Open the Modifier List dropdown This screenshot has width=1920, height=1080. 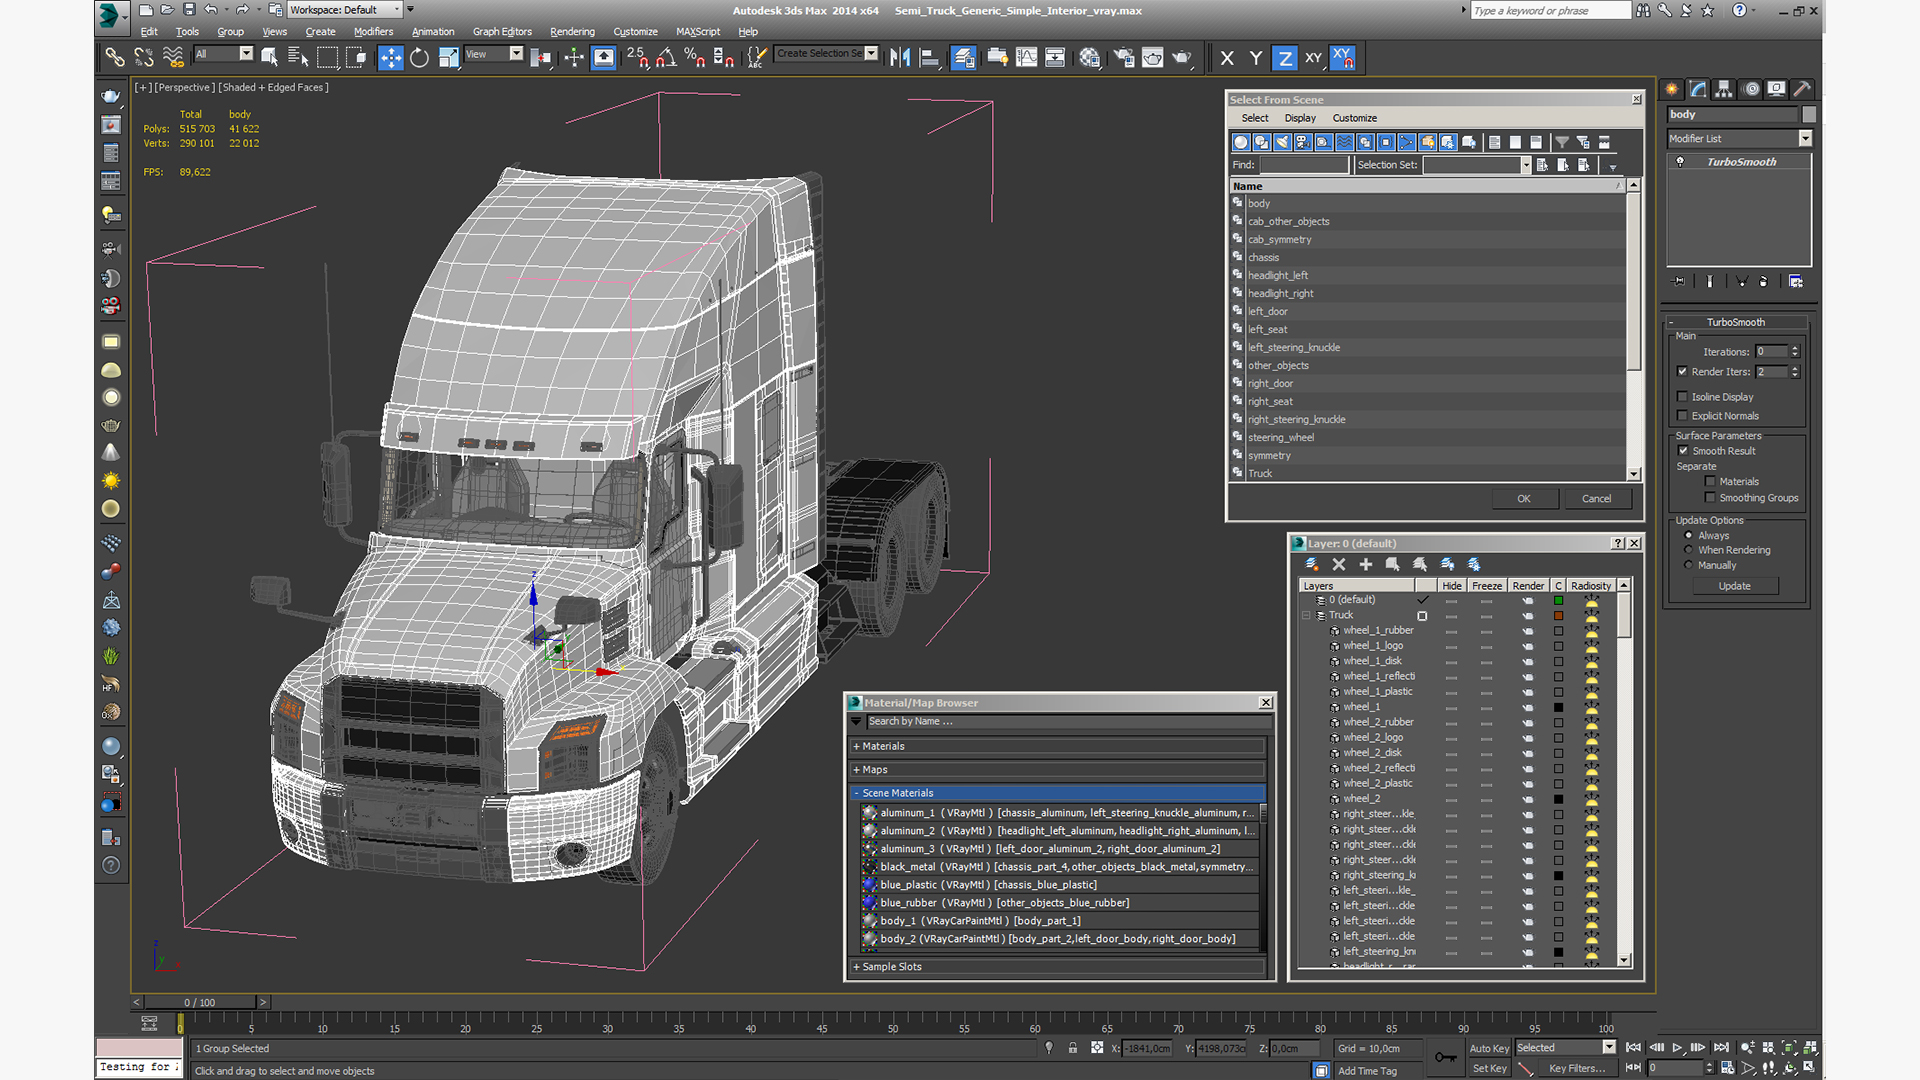(x=1739, y=139)
